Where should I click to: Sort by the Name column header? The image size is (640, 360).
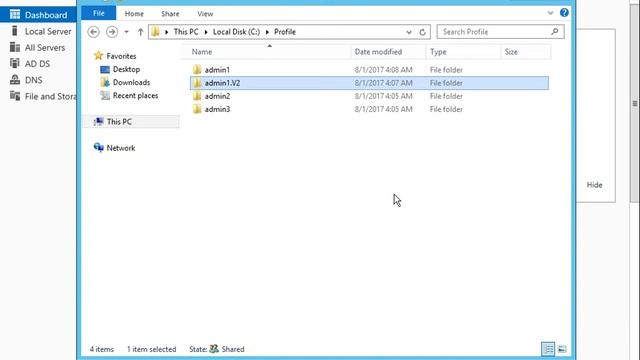pos(202,52)
